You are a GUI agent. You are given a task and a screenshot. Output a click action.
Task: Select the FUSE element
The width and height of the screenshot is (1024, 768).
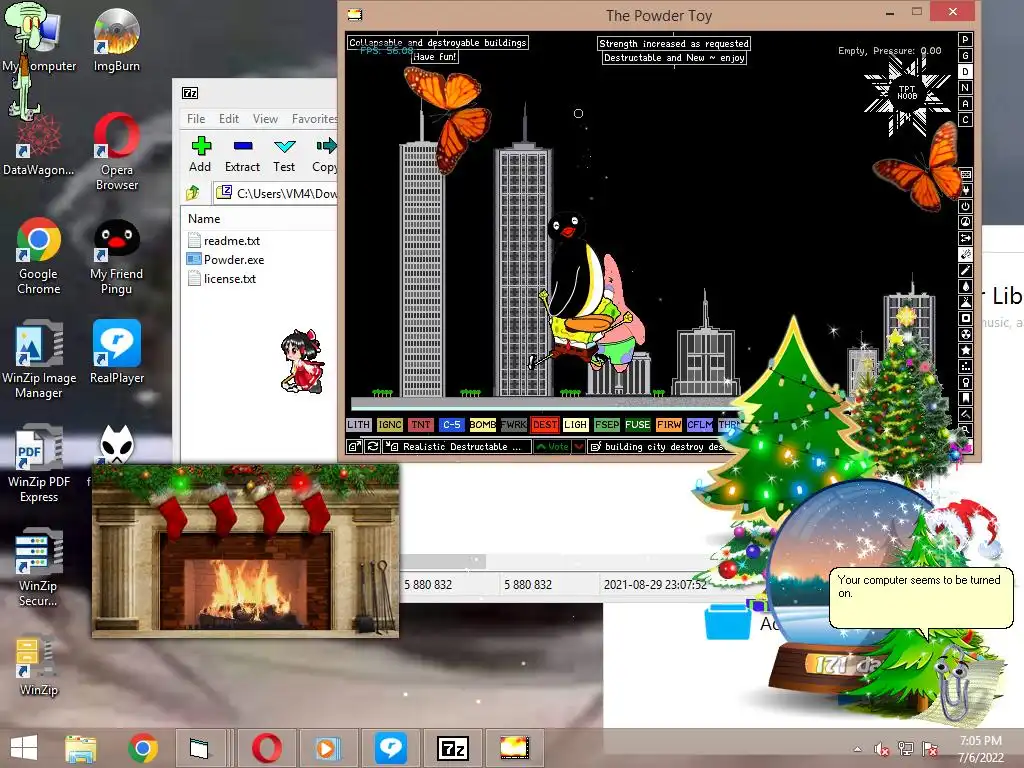coord(637,424)
